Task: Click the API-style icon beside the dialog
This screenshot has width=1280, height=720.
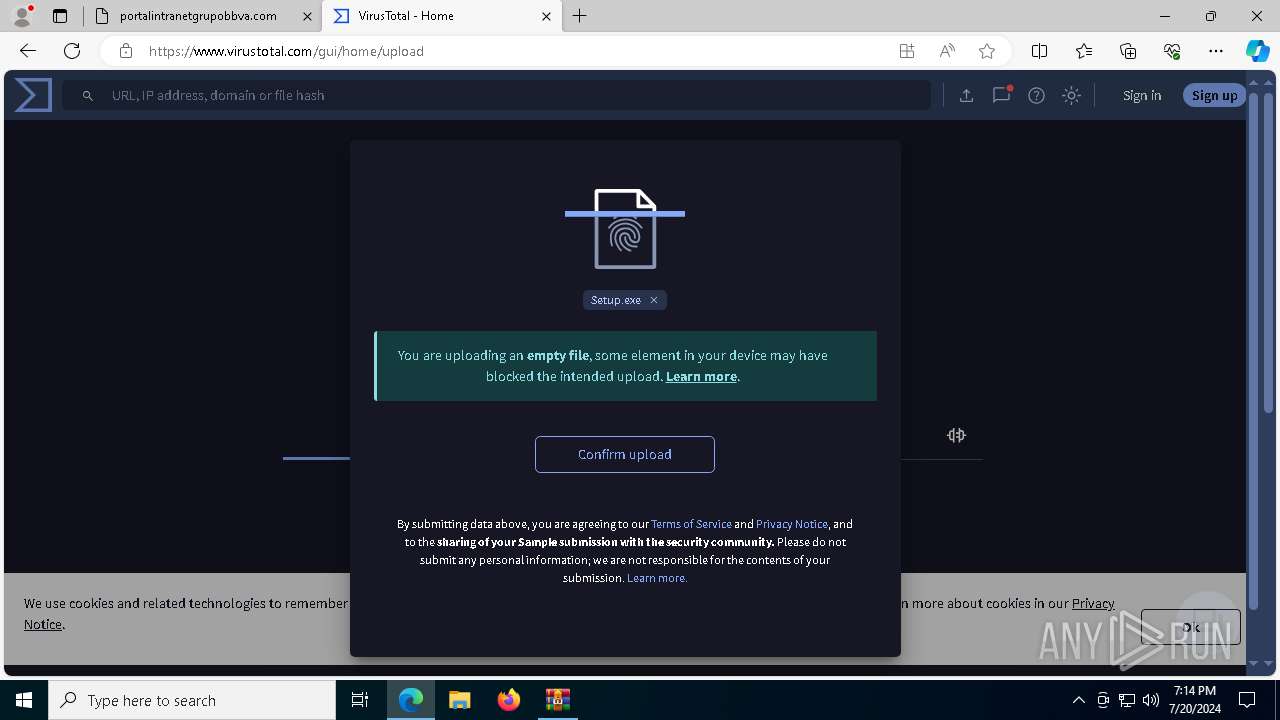Action: (x=956, y=435)
